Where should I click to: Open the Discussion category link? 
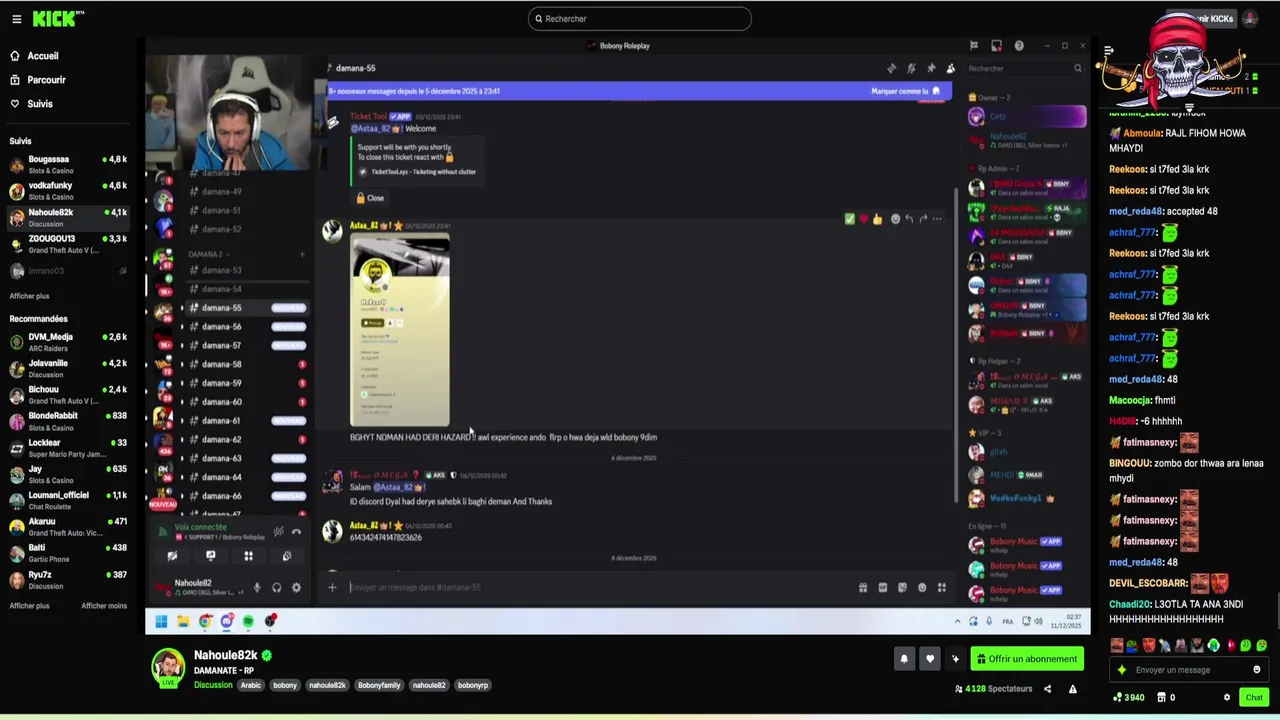point(213,685)
